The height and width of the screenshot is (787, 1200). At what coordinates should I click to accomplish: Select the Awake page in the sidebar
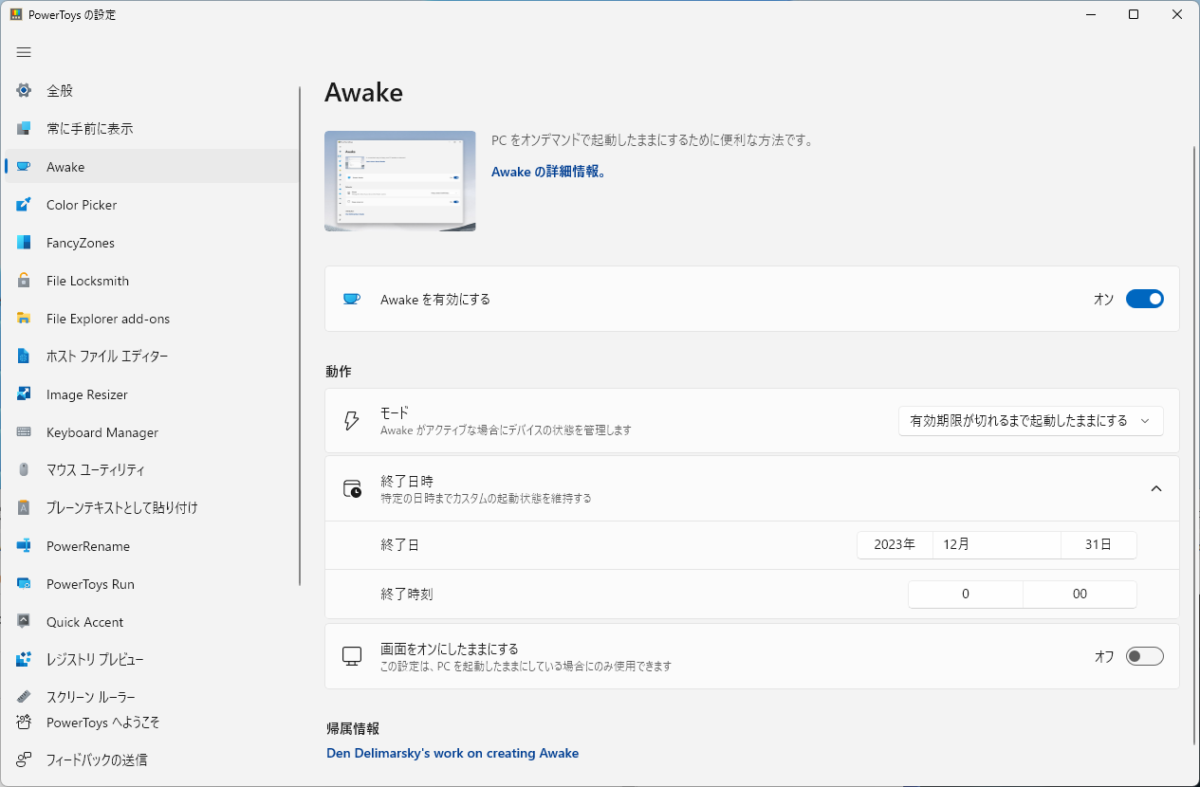click(x=152, y=167)
